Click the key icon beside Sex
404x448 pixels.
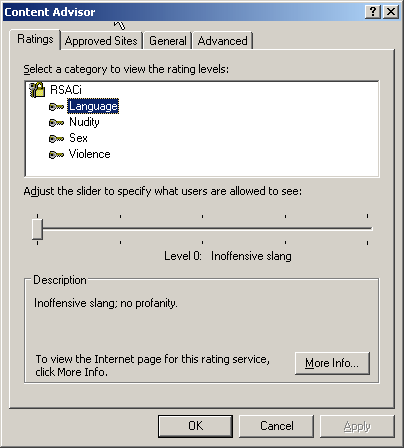point(56,138)
